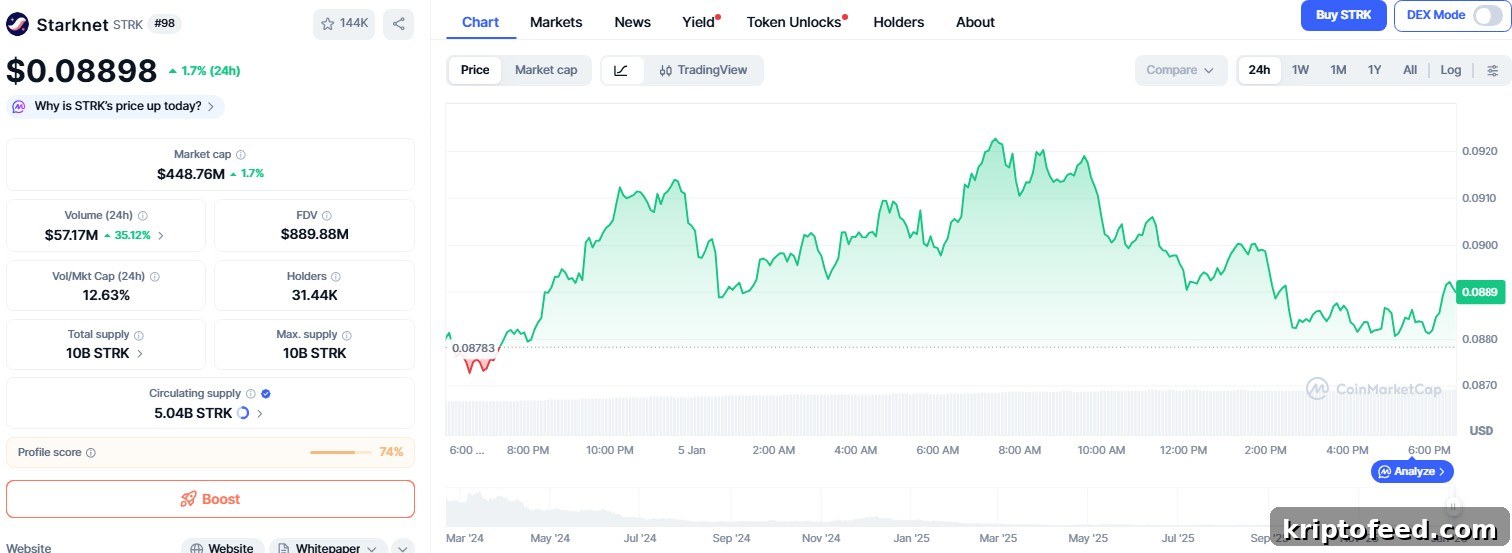Enable Log scale on chart
Image resolution: width=1512 pixels, height=553 pixels.
click(x=1451, y=70)
